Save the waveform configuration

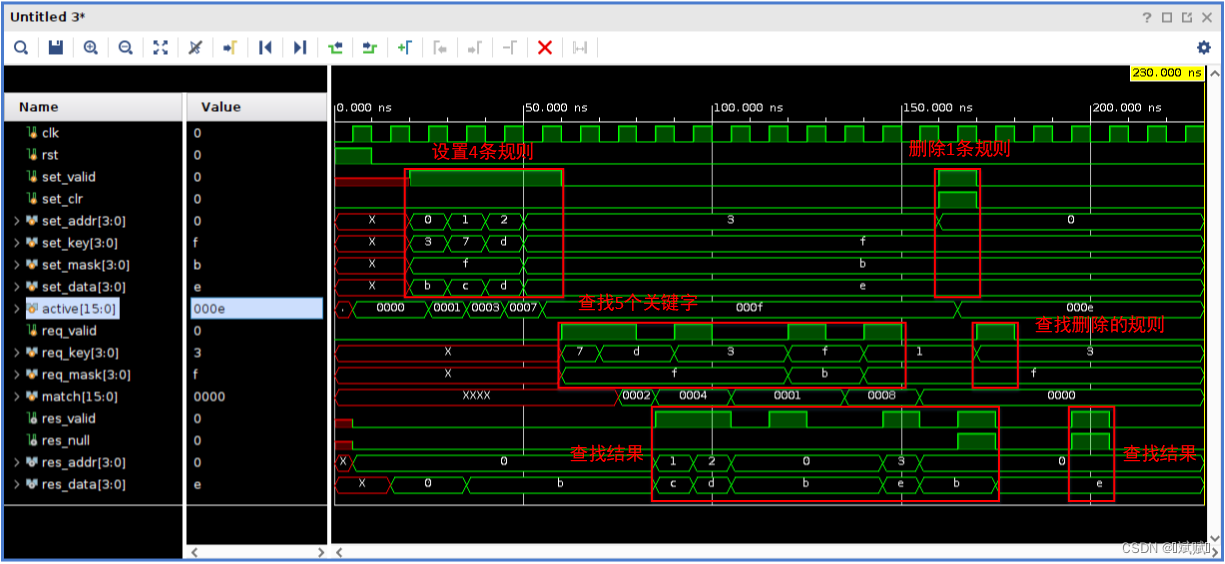tap(56, 47)
